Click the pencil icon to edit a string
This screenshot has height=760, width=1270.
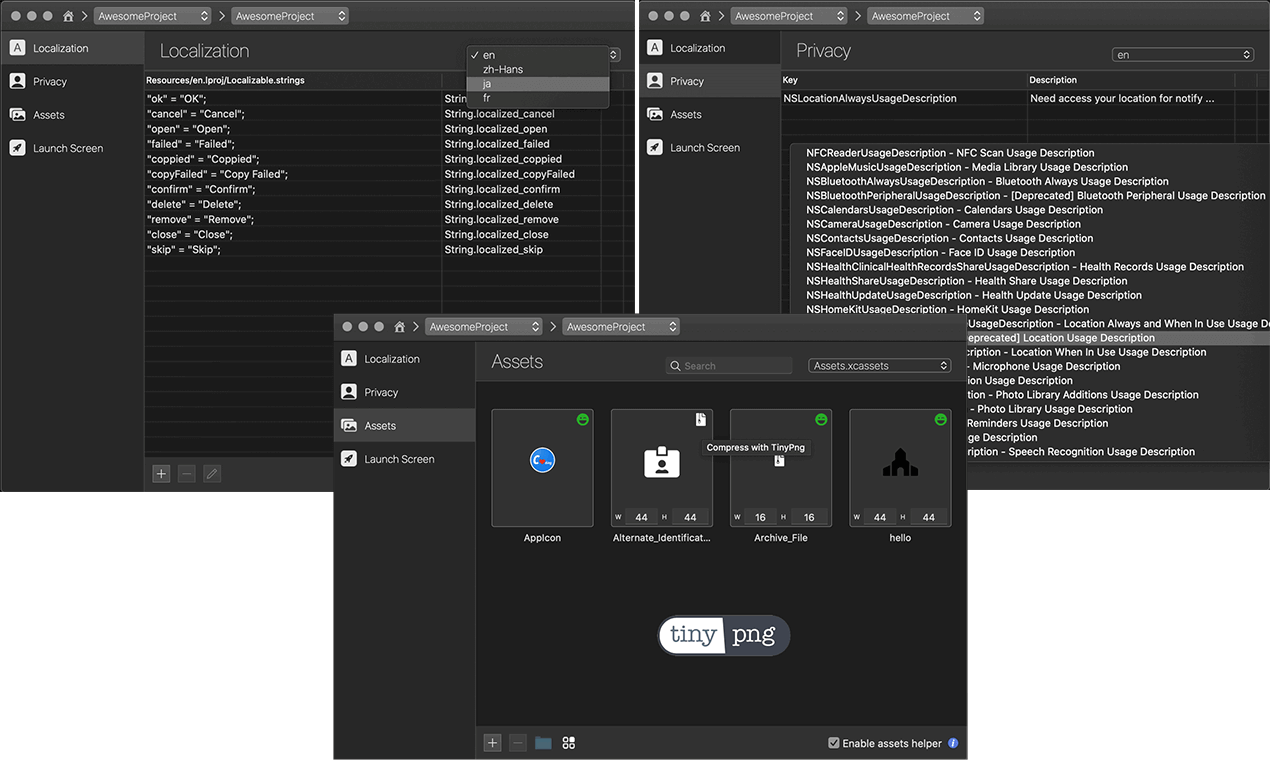click(211, 473)
